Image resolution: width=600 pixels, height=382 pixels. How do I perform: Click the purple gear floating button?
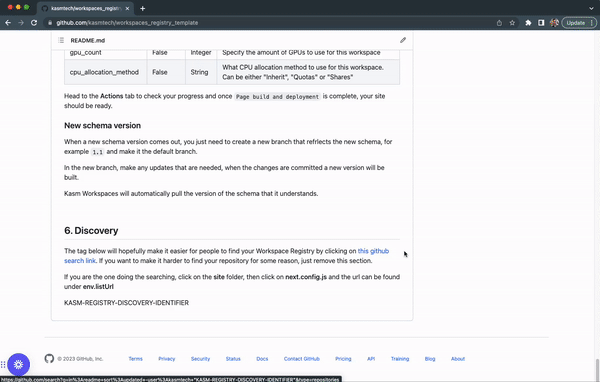(18, 364)
